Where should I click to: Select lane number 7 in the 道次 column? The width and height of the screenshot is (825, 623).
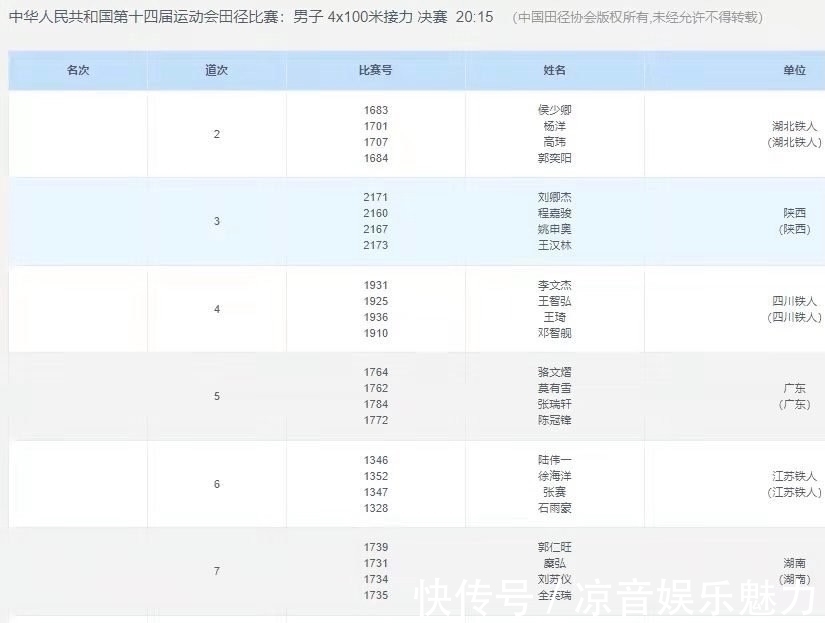click(x=217, y=571)
